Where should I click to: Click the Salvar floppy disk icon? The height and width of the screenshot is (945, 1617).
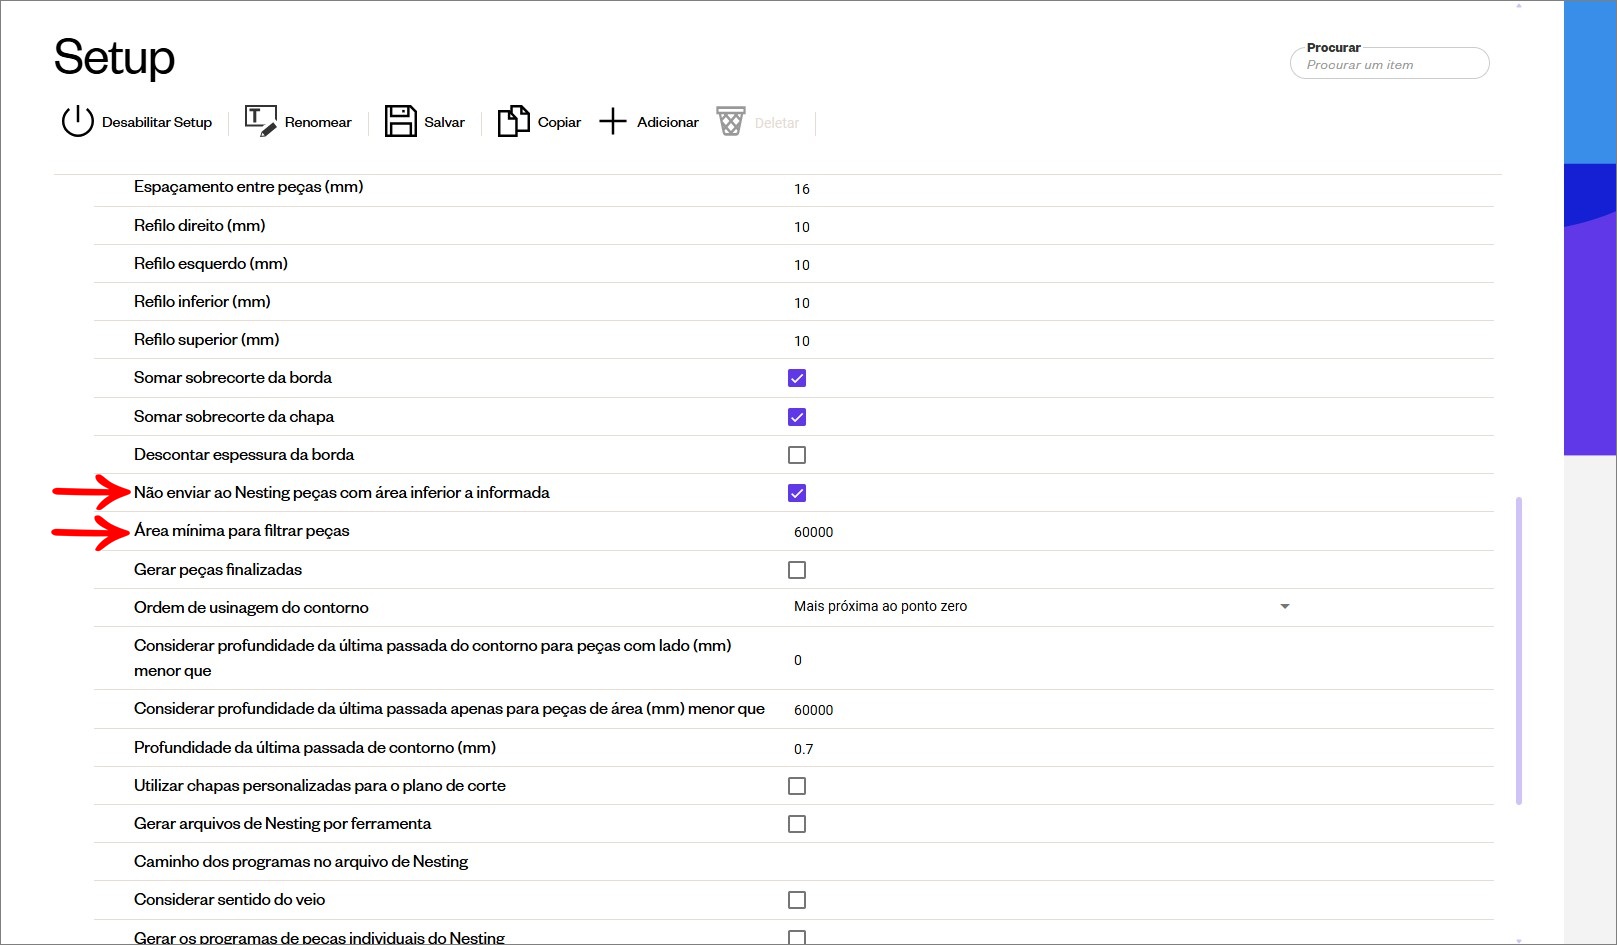[400, 121]
